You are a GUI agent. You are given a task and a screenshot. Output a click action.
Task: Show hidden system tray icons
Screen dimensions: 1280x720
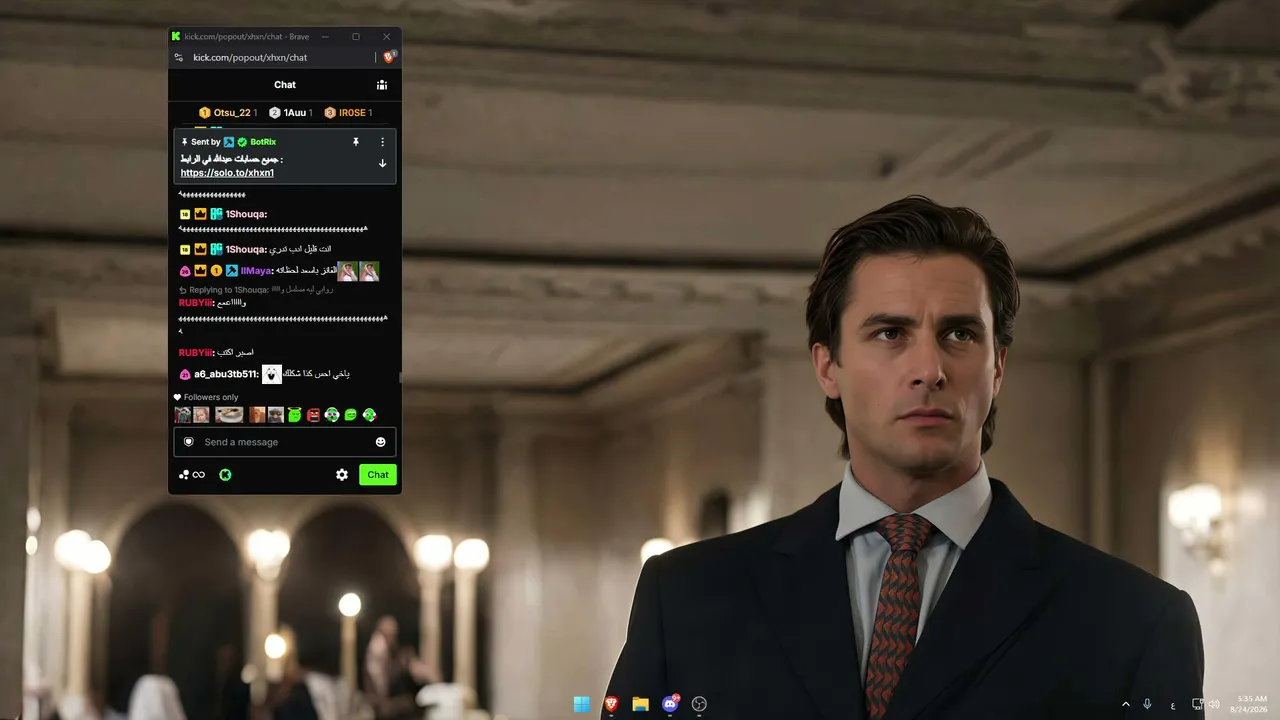coord(1126,704)
